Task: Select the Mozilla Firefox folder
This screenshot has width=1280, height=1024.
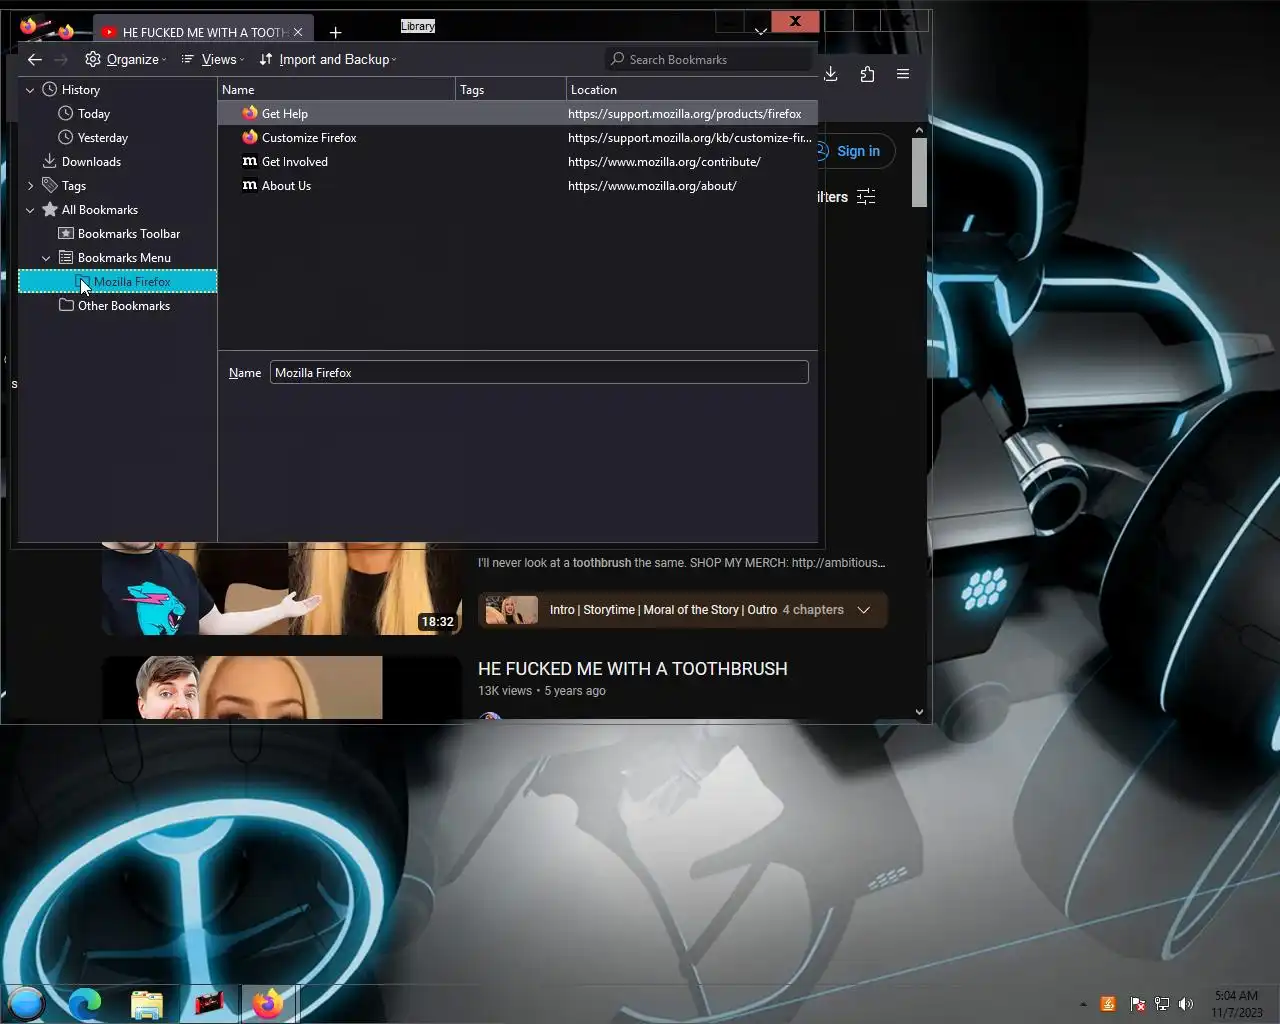Action: point(118,282)
